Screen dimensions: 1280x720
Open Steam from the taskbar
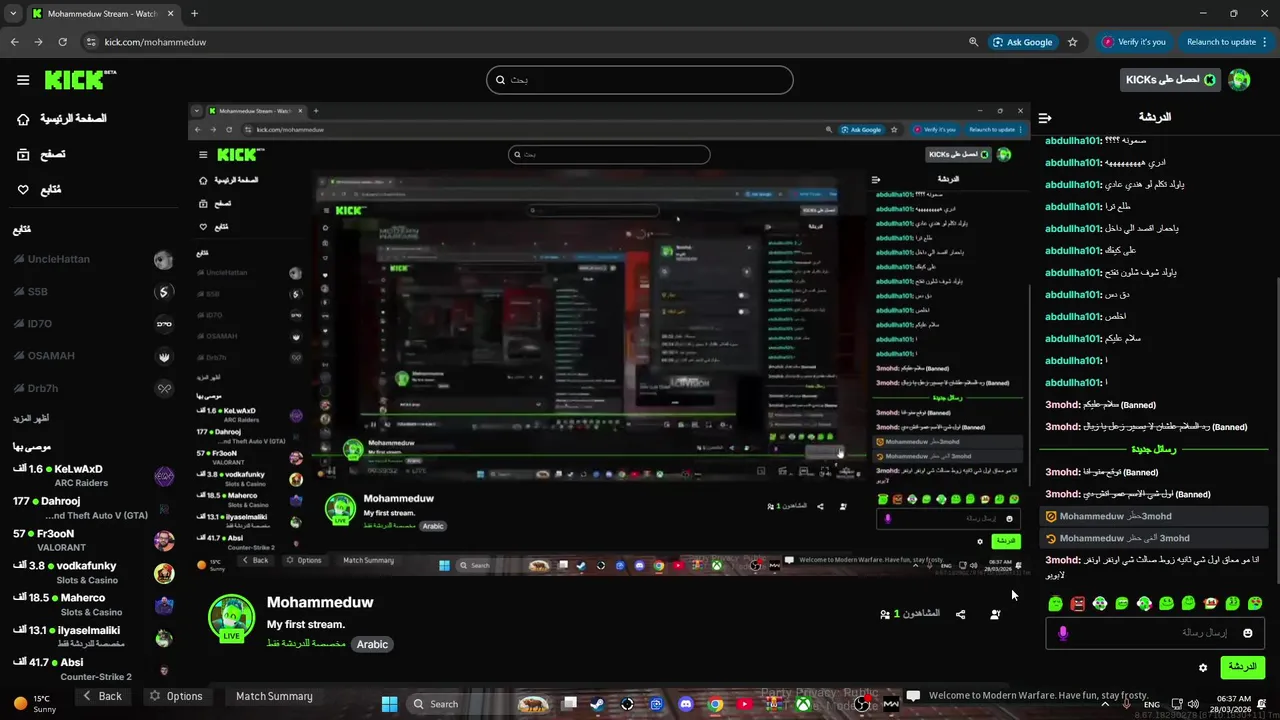coord(596,704)
